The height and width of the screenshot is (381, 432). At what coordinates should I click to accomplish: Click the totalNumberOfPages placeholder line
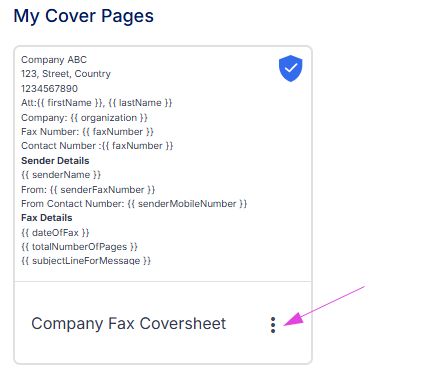pyautogui.click(x=79, y=247)
